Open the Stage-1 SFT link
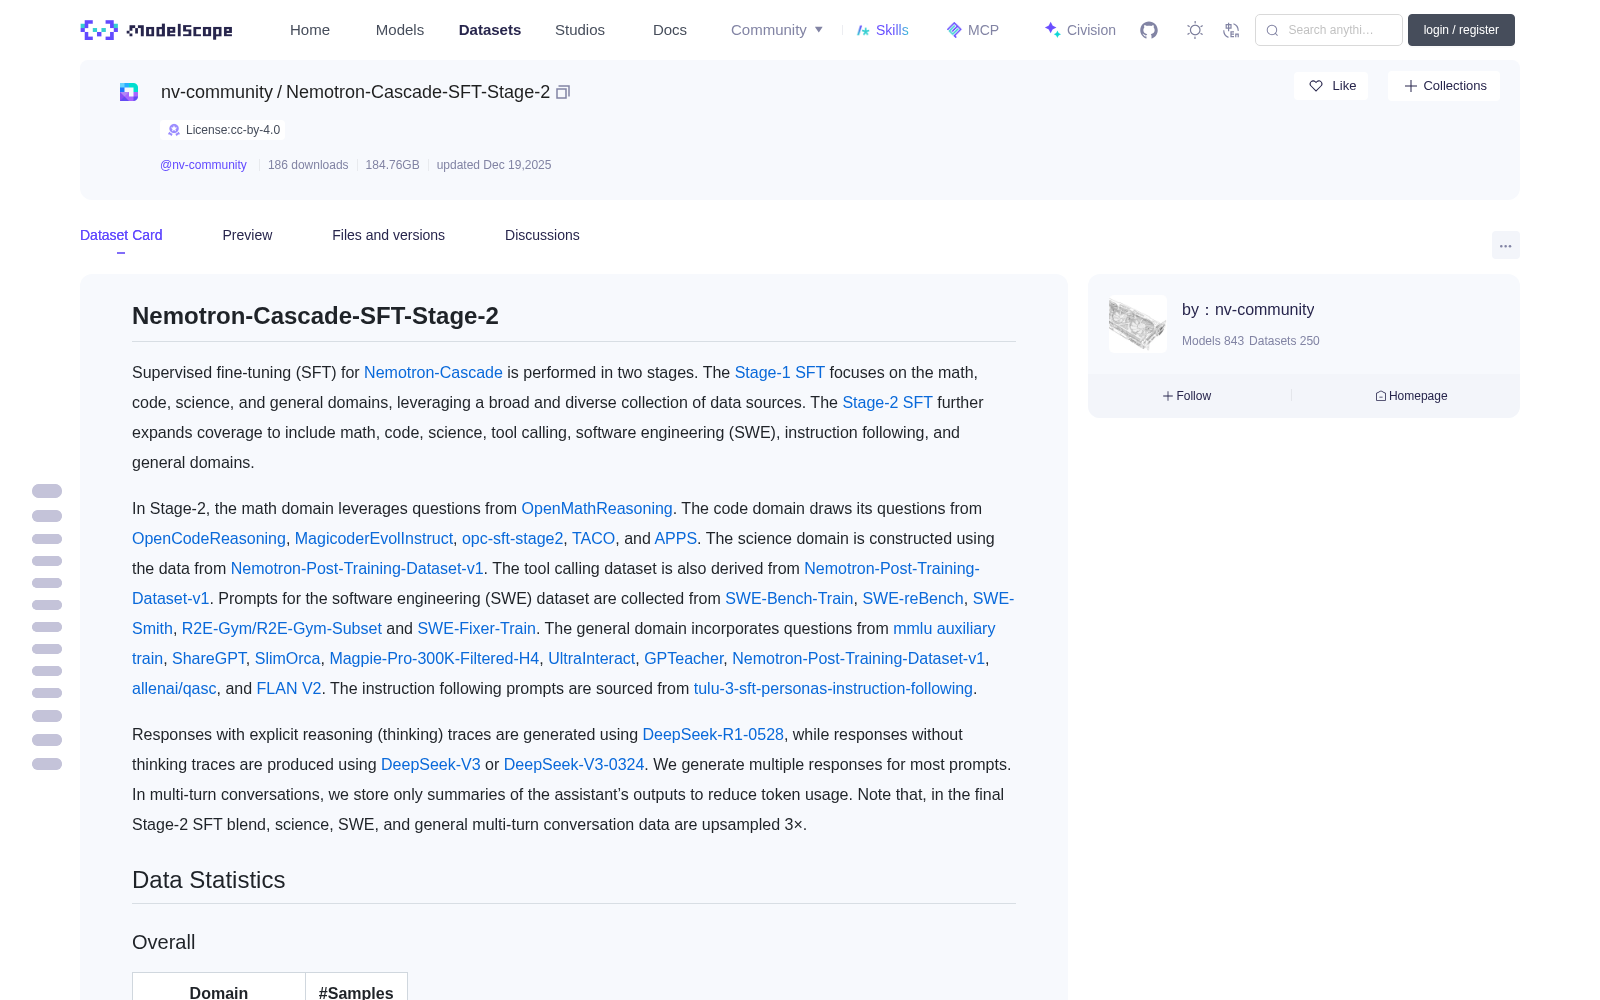This screenshot has height=1000, width=1600. 780,372
